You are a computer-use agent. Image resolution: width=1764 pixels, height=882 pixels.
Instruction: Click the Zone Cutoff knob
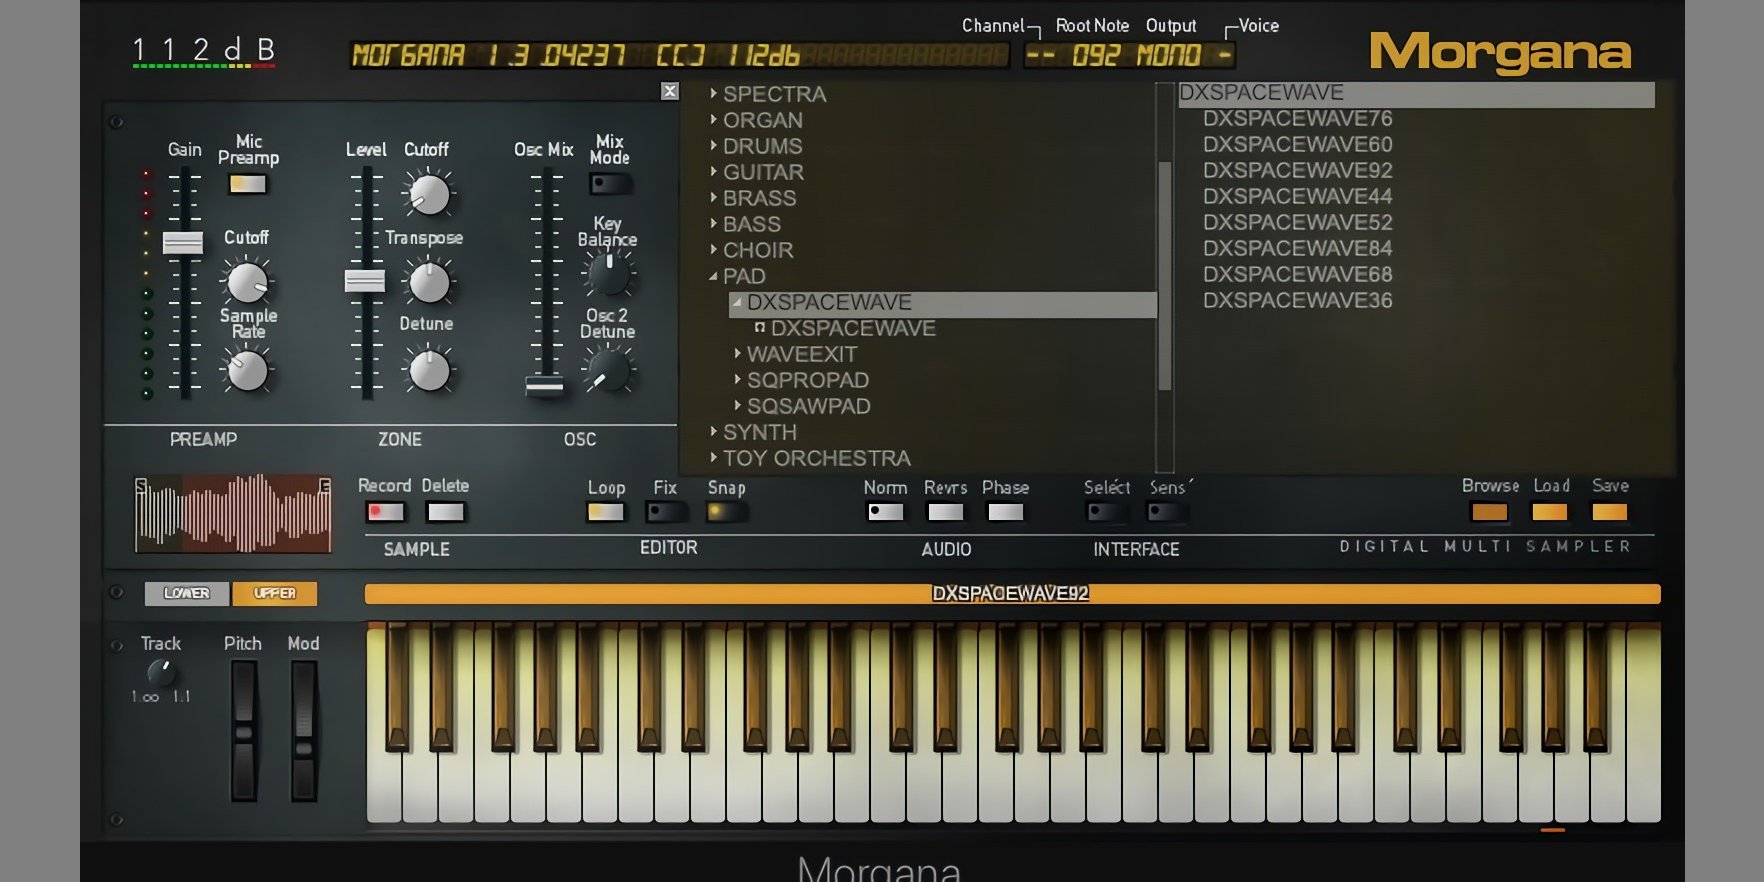[x=429, y=194]
